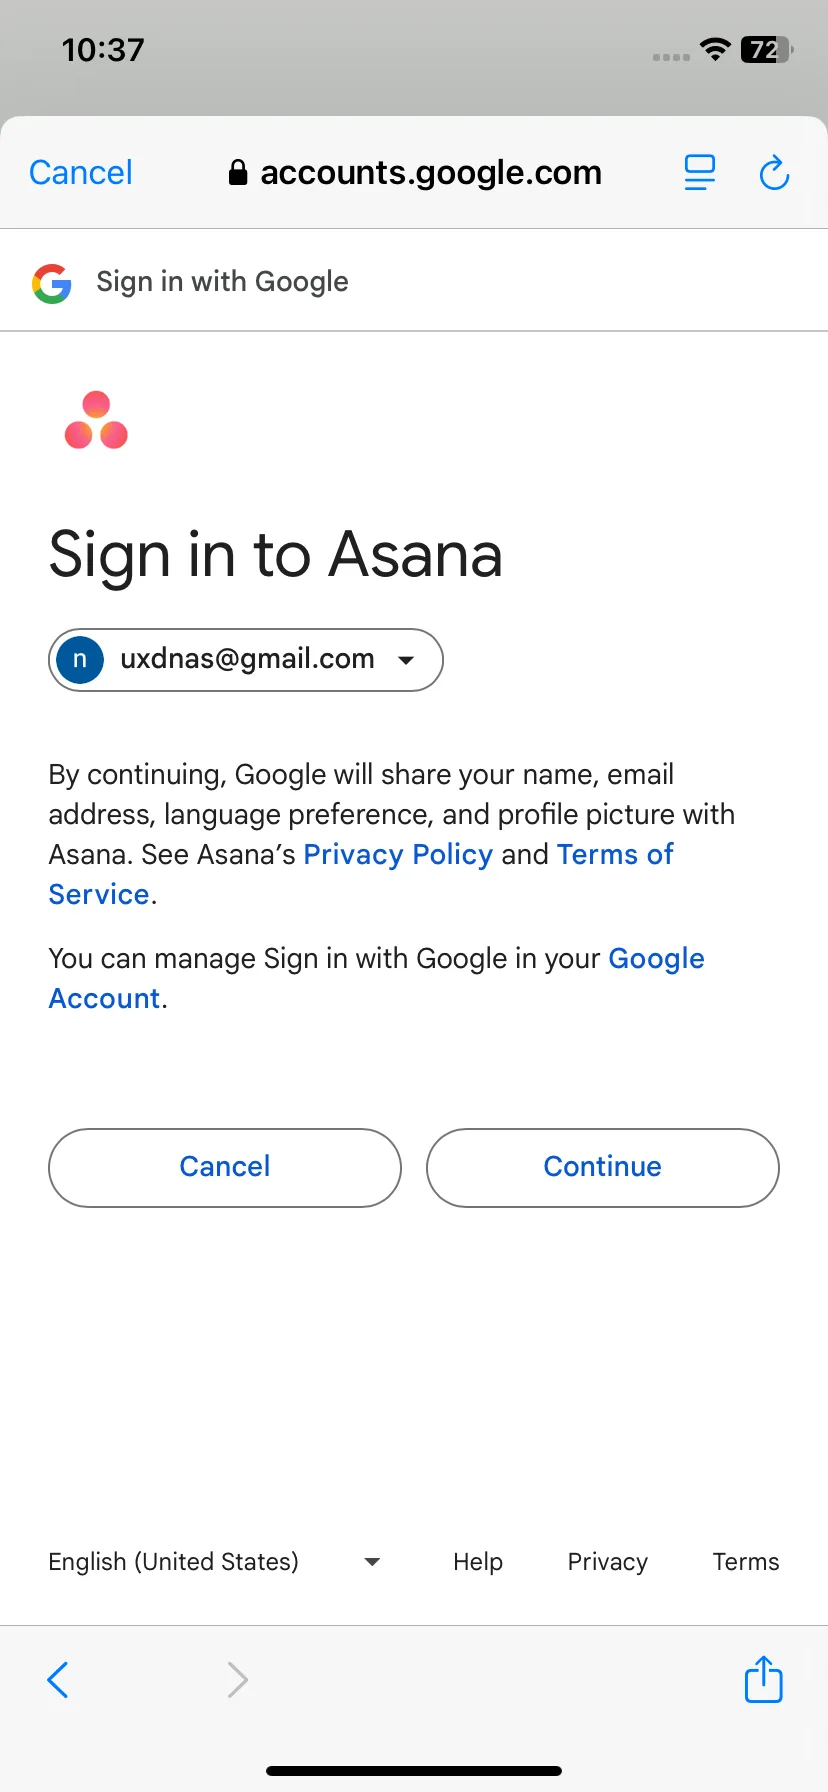
Task: Tap Cancel in the top navigation bar
Action: (81, 173)
